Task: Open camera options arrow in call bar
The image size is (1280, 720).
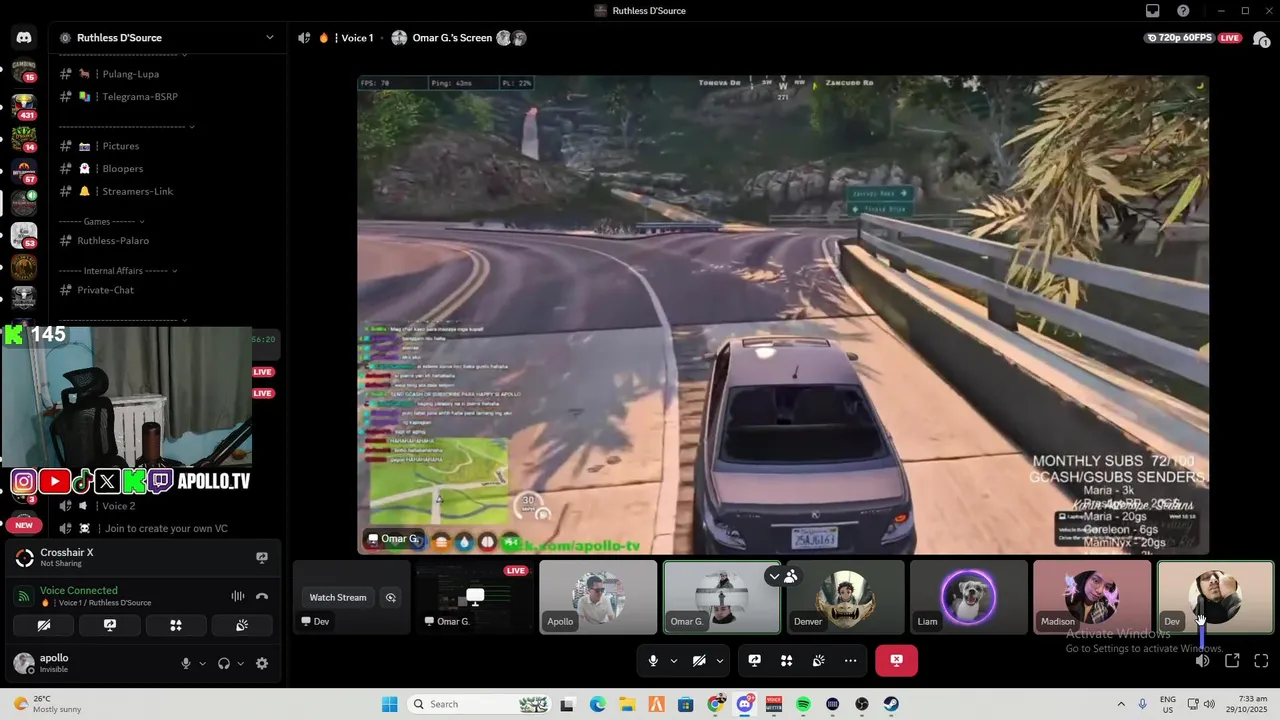Action: coord(719,660)
